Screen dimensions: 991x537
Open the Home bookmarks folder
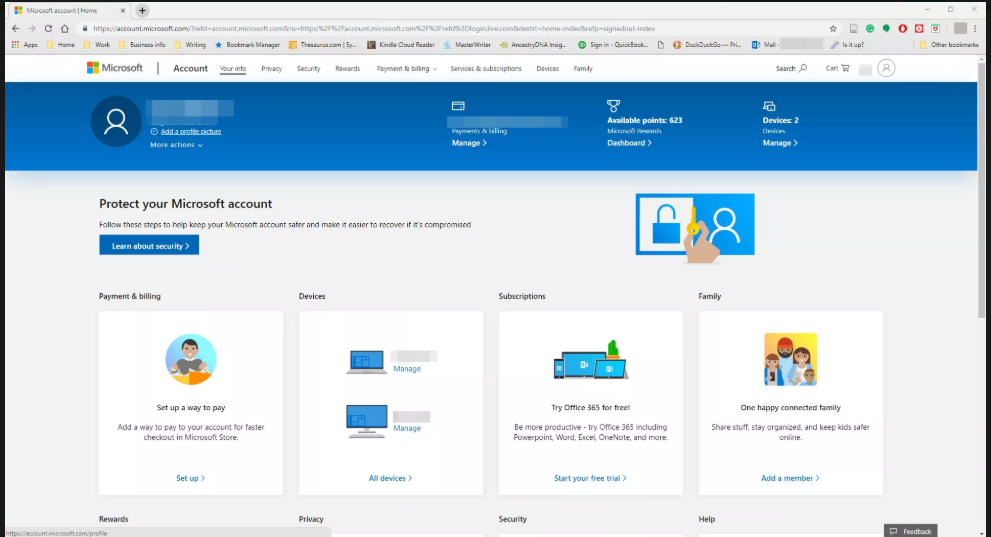61,45
